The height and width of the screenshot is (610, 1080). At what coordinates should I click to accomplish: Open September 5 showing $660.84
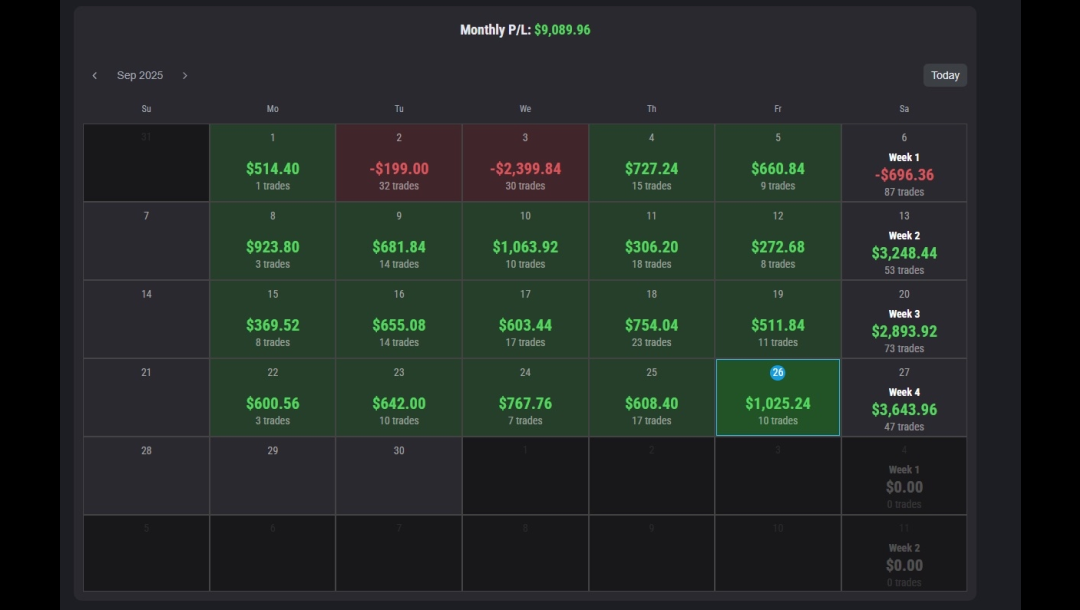[x=778, y=163]
